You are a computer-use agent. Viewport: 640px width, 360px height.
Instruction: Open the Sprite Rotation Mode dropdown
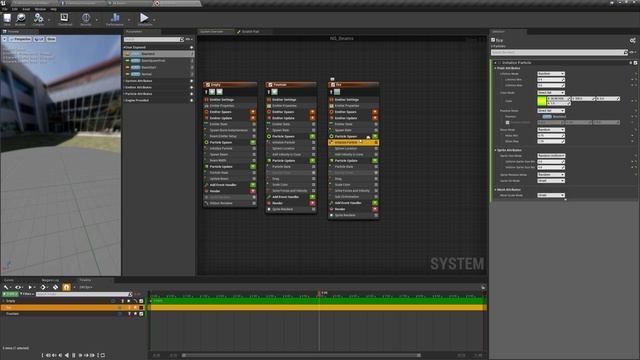point(551,174)
